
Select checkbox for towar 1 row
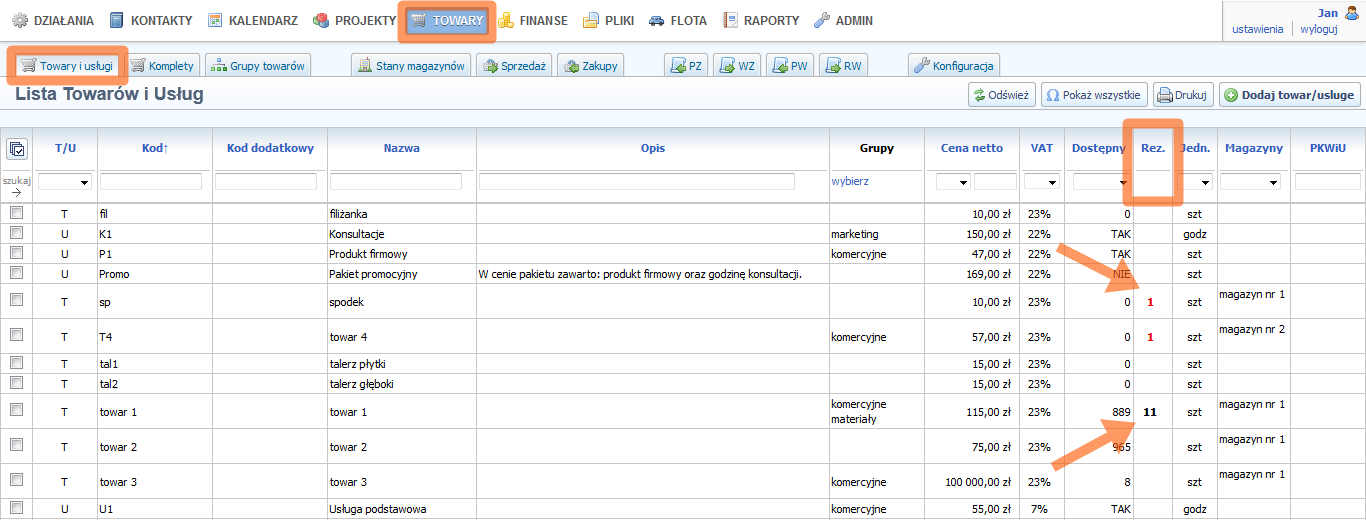coord(16,411)
